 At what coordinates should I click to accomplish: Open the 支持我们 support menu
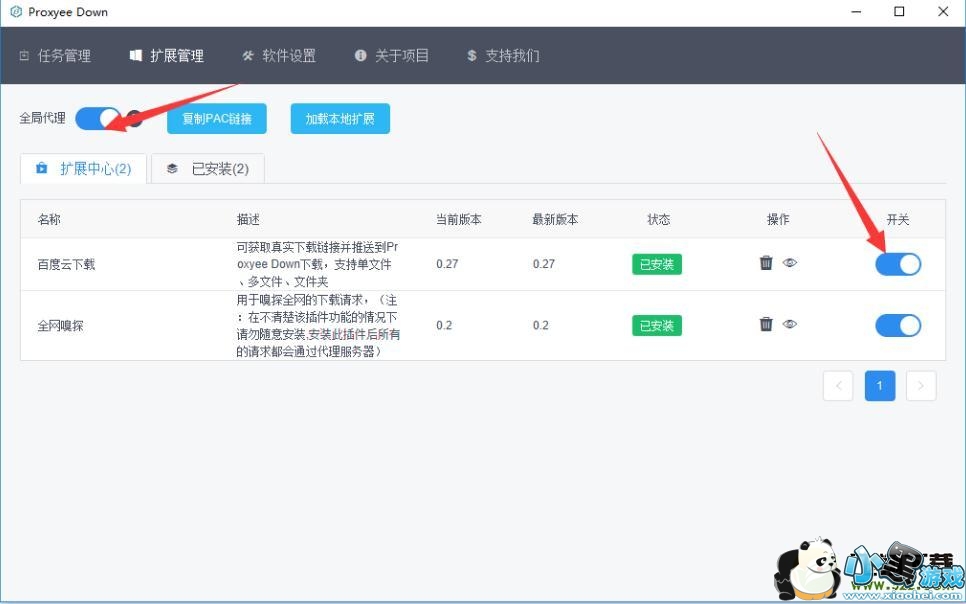tap(503, 56)
